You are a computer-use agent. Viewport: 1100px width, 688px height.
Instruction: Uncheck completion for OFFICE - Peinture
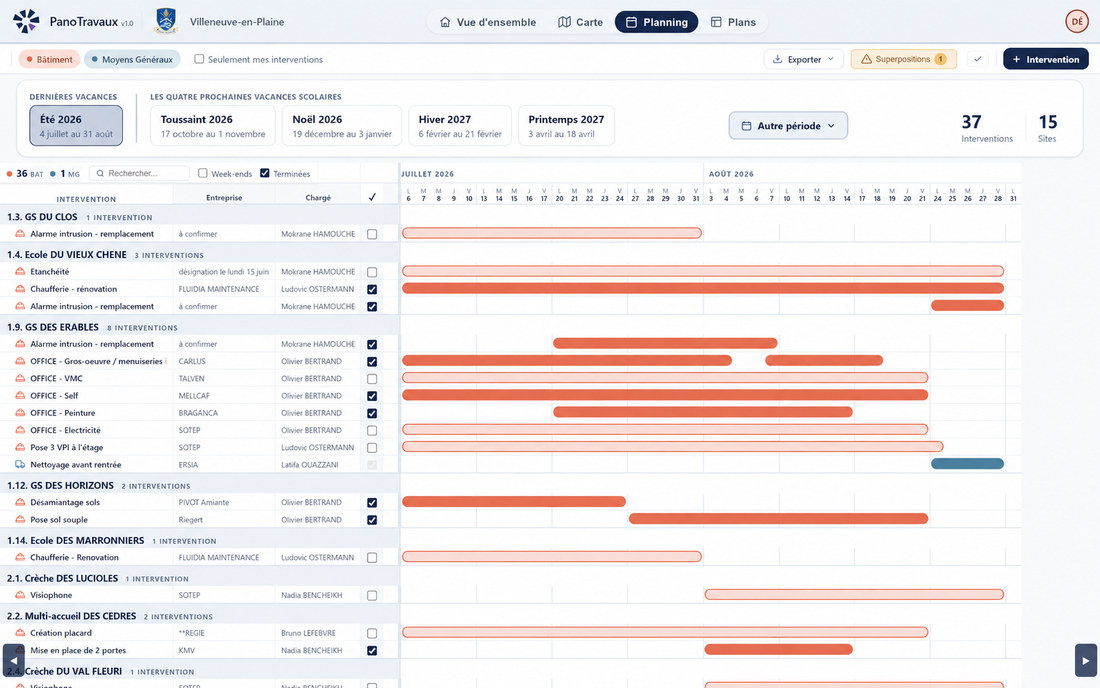(372, 413)
